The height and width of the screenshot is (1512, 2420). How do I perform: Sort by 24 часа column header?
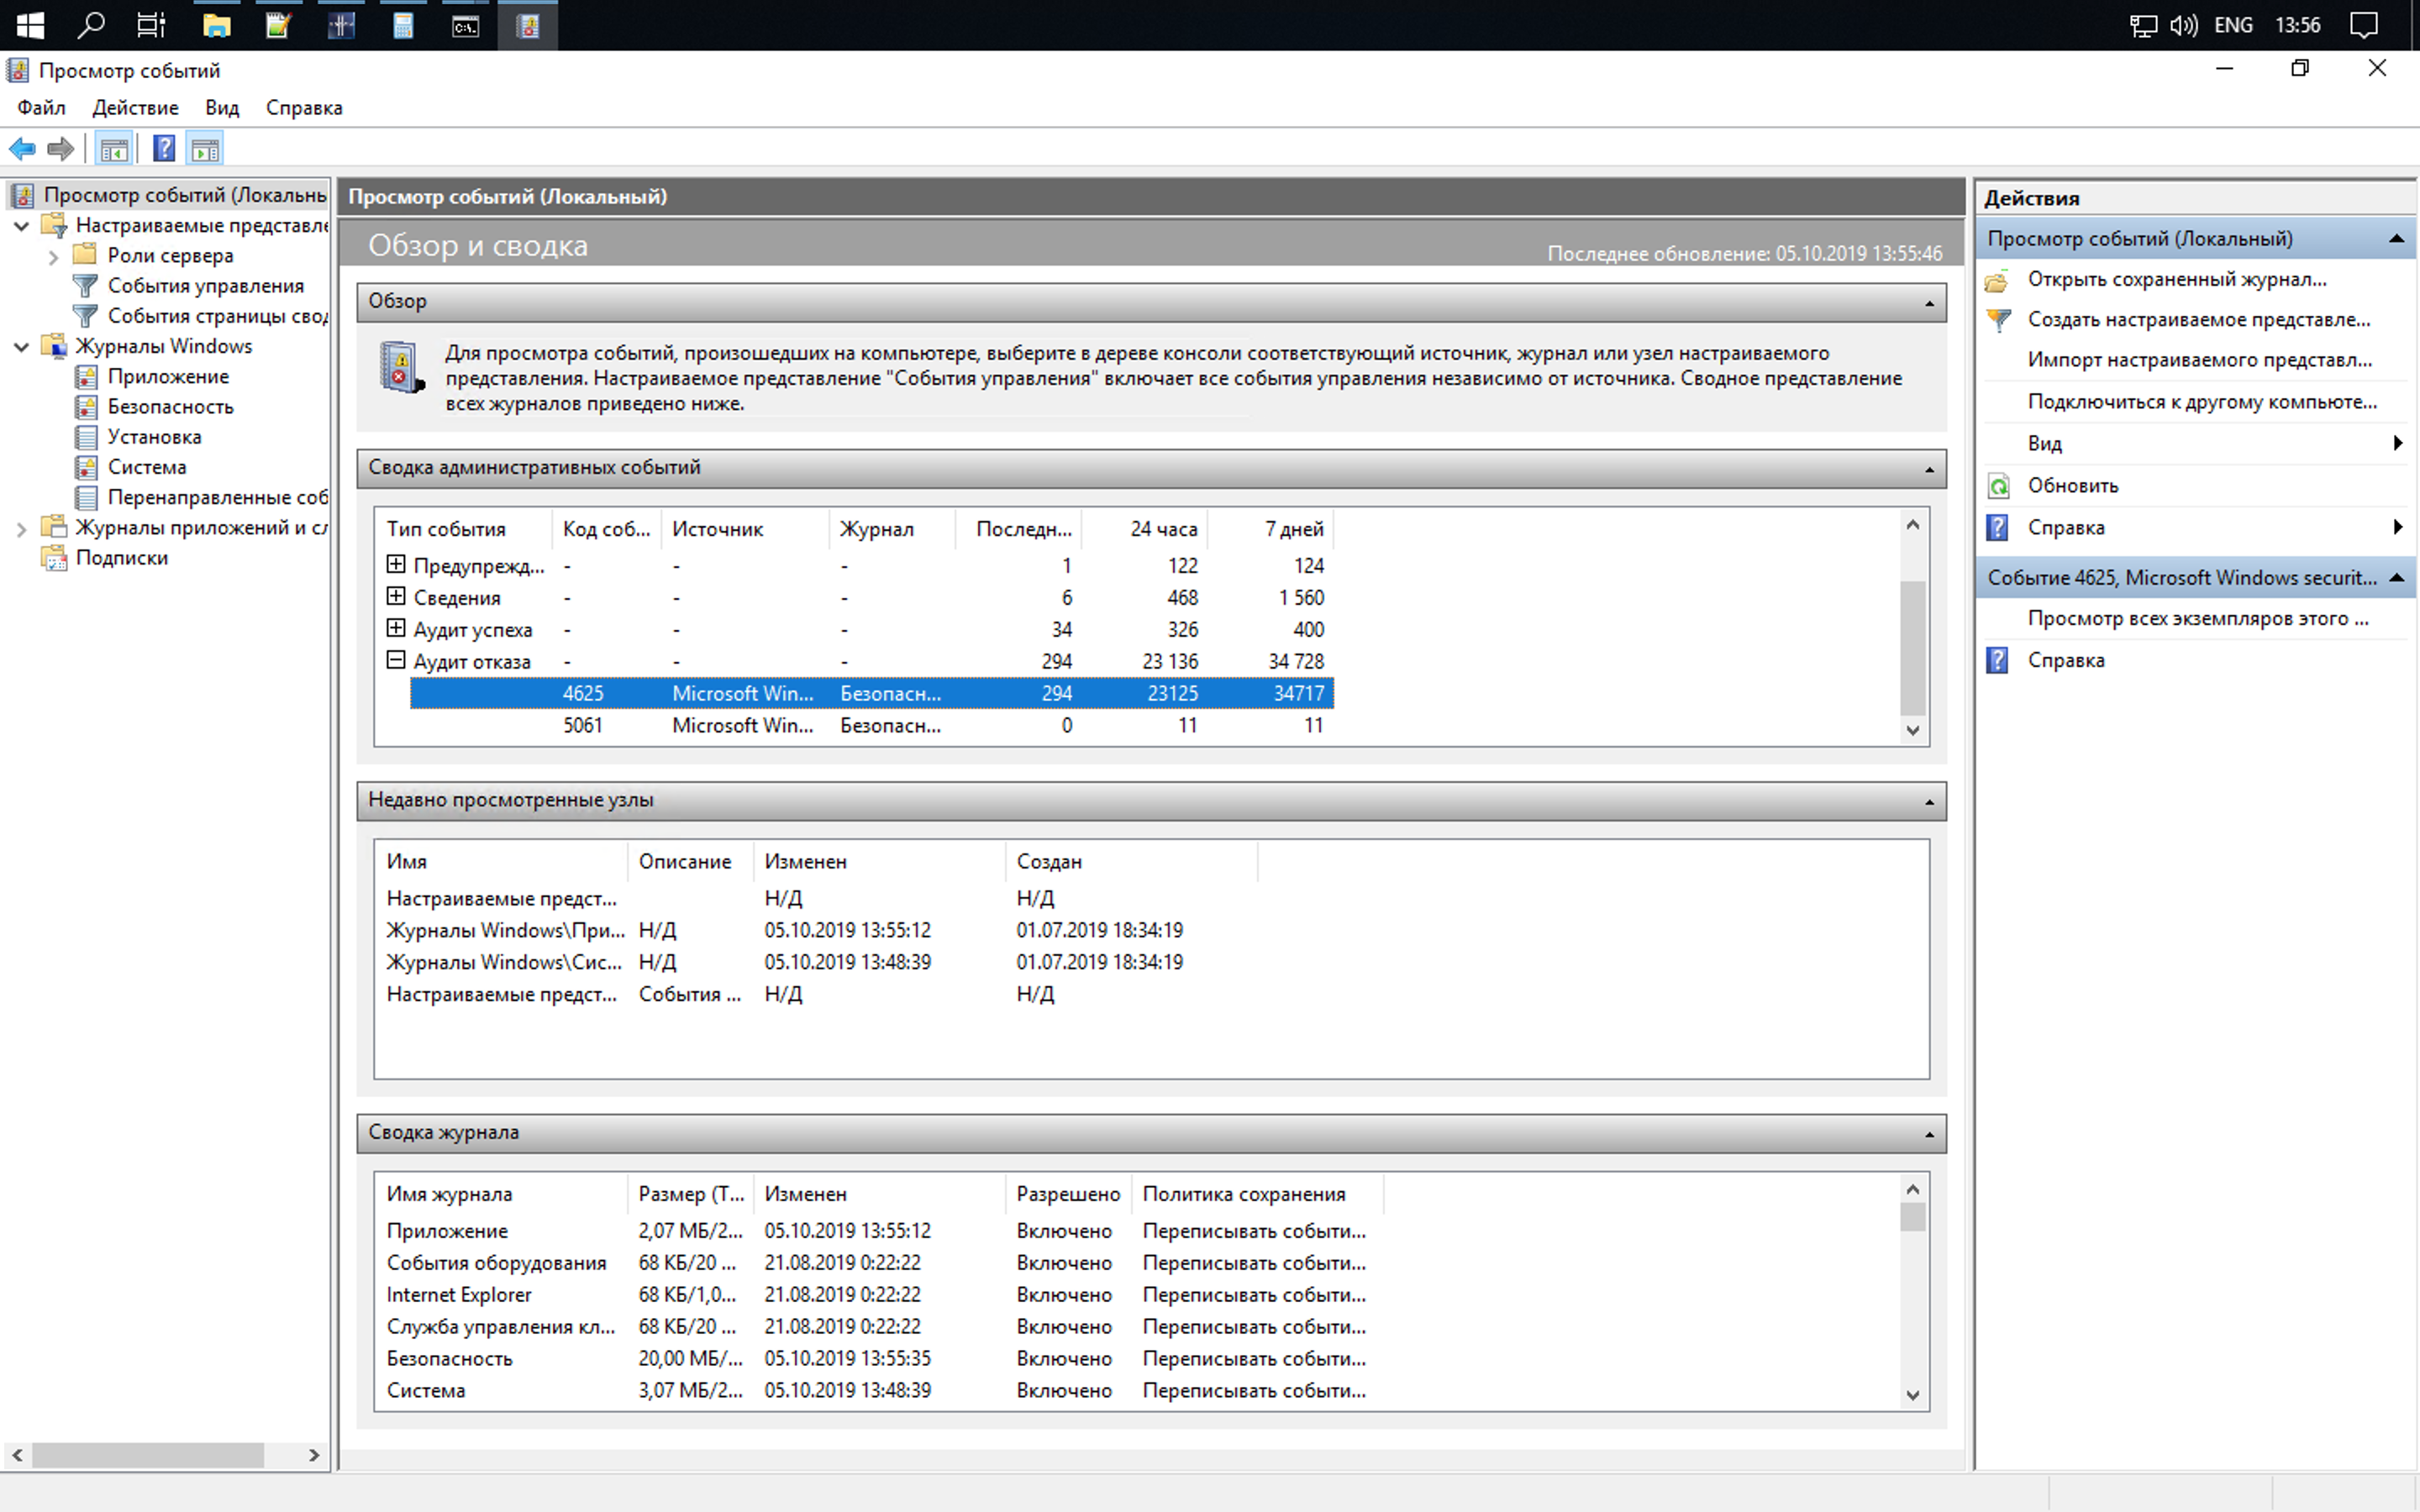pos(1146,529)
